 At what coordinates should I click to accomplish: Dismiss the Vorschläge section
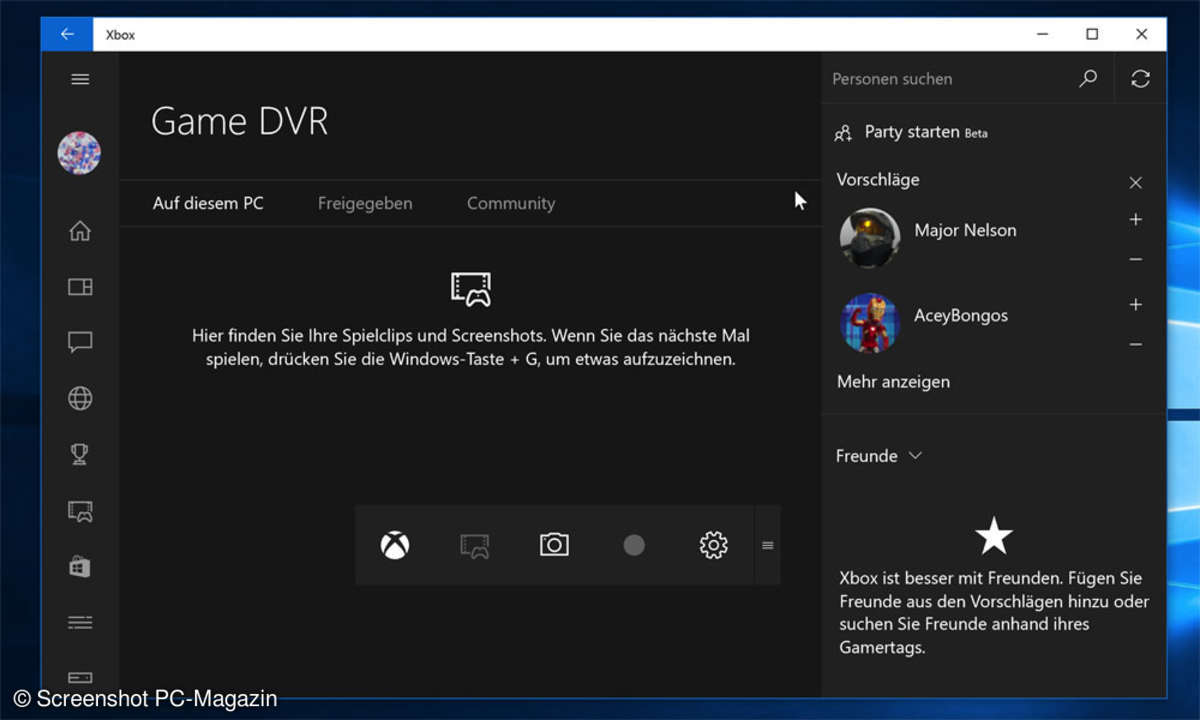pos(1135,183)
